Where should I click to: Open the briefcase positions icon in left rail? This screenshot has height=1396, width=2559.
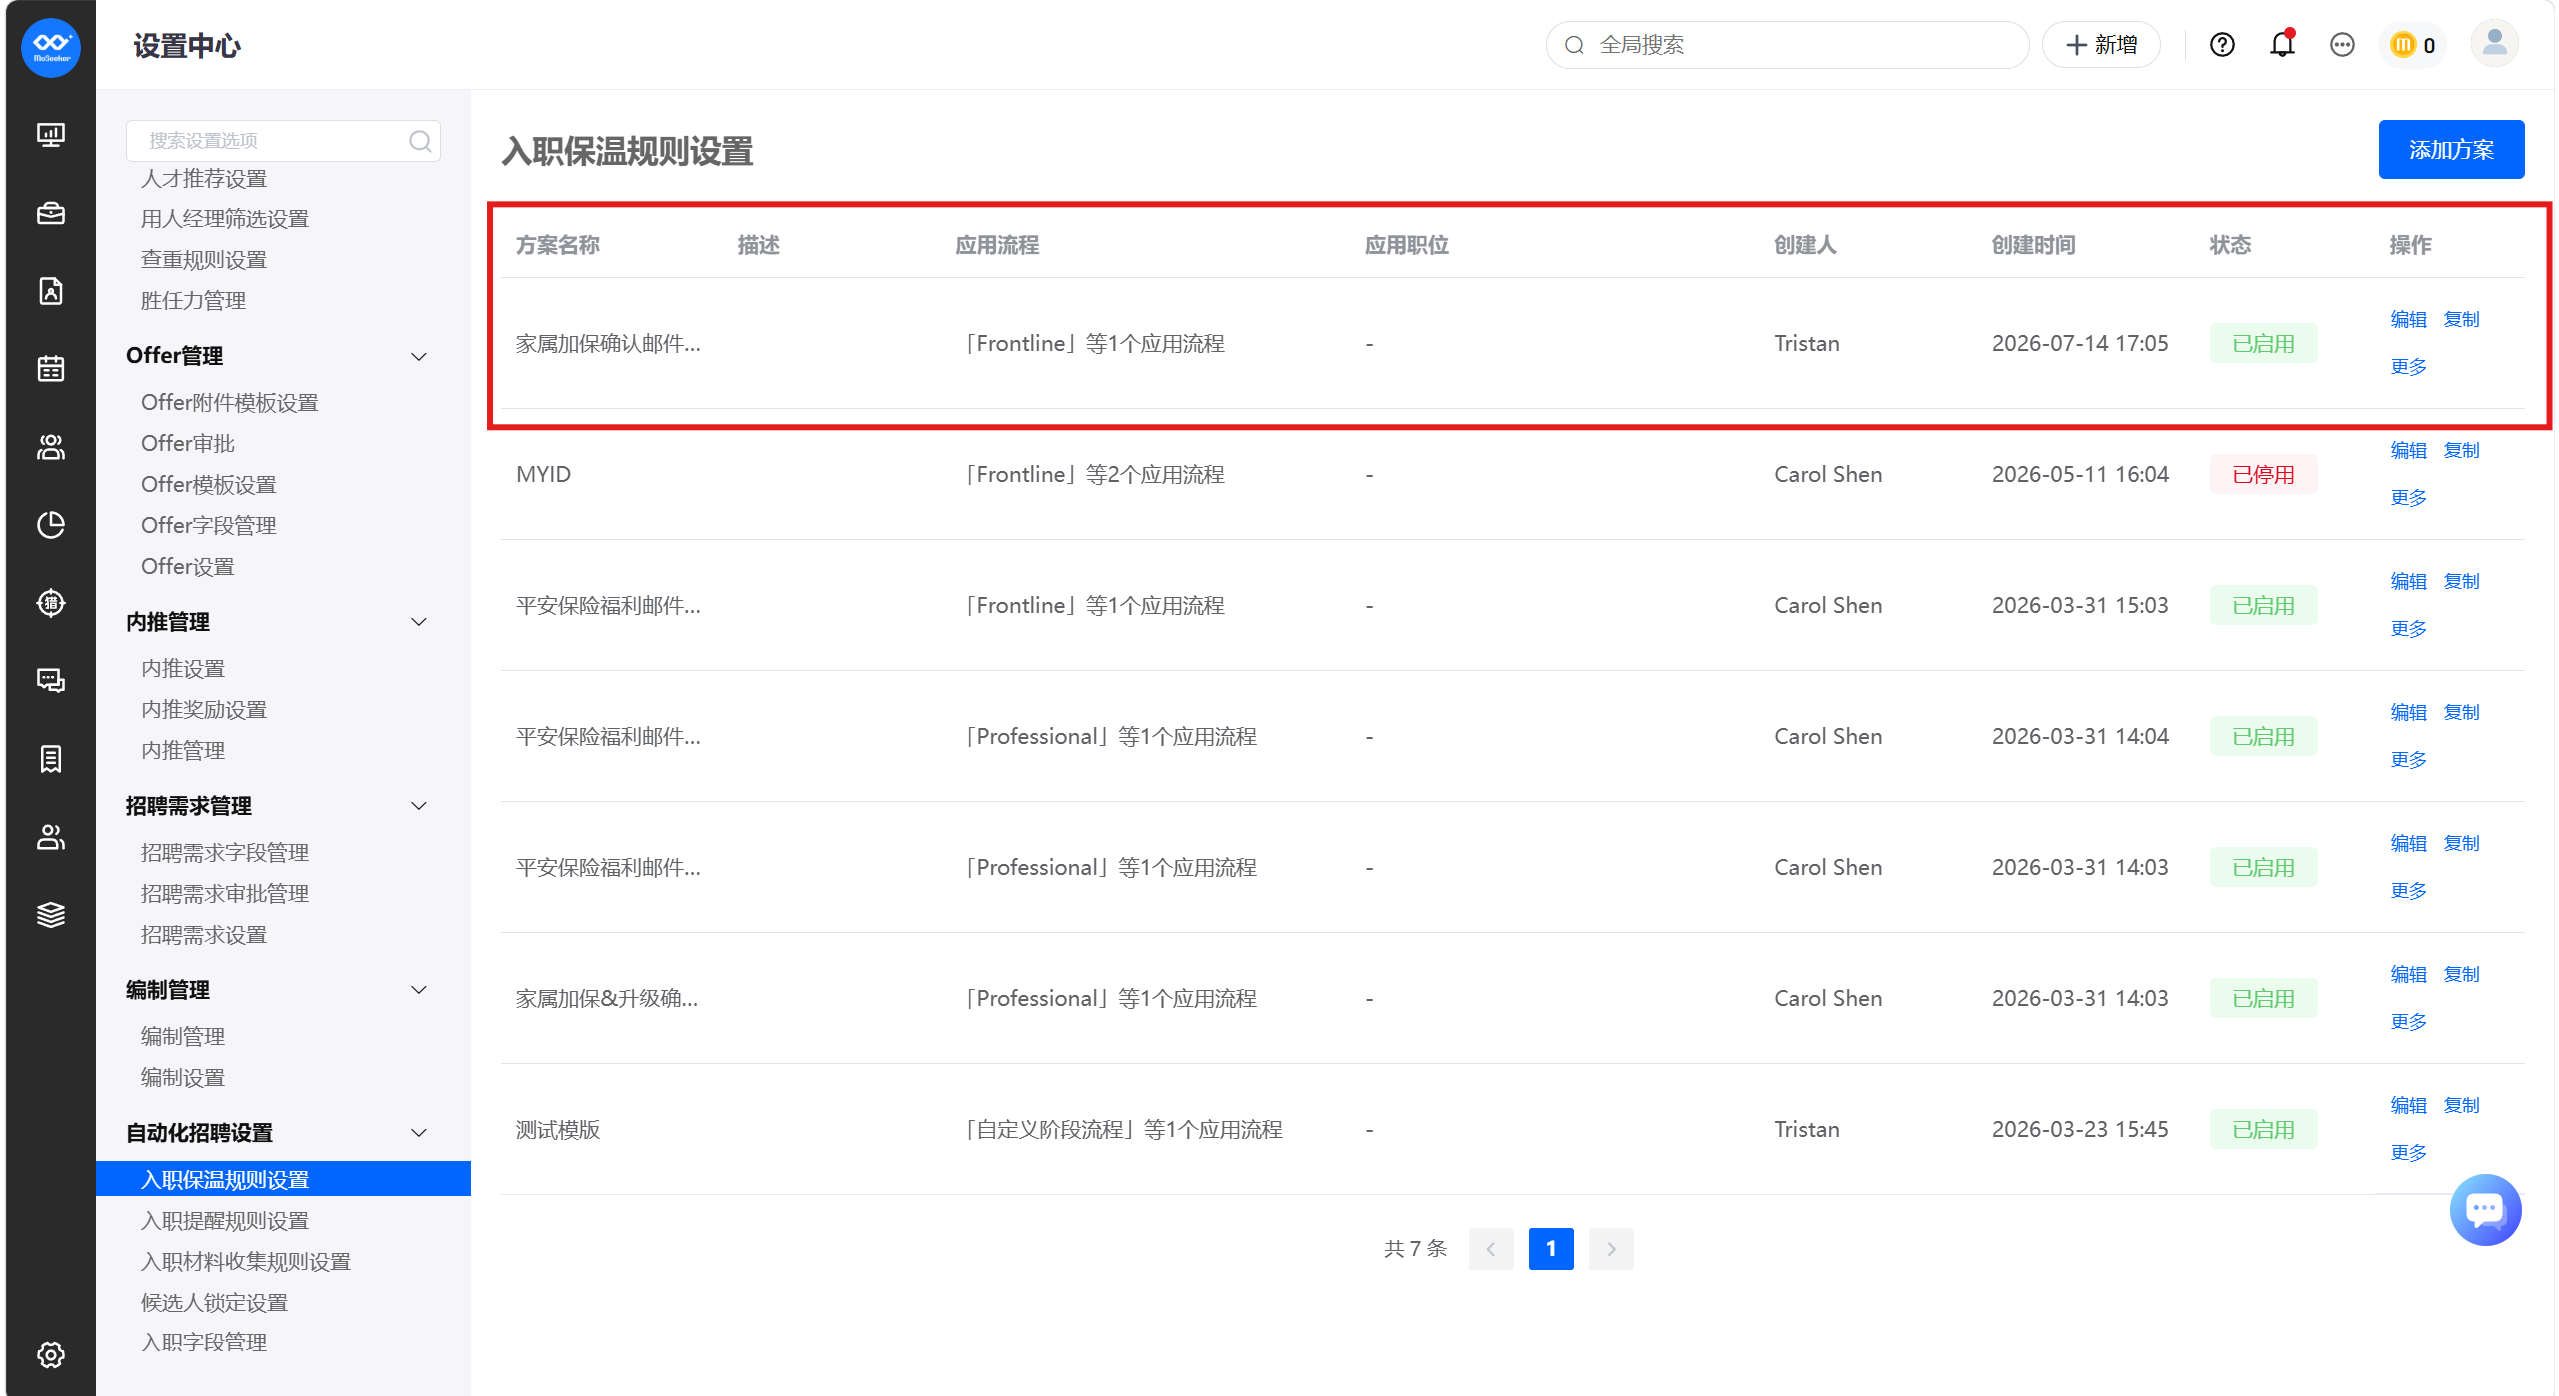[51, 213]
